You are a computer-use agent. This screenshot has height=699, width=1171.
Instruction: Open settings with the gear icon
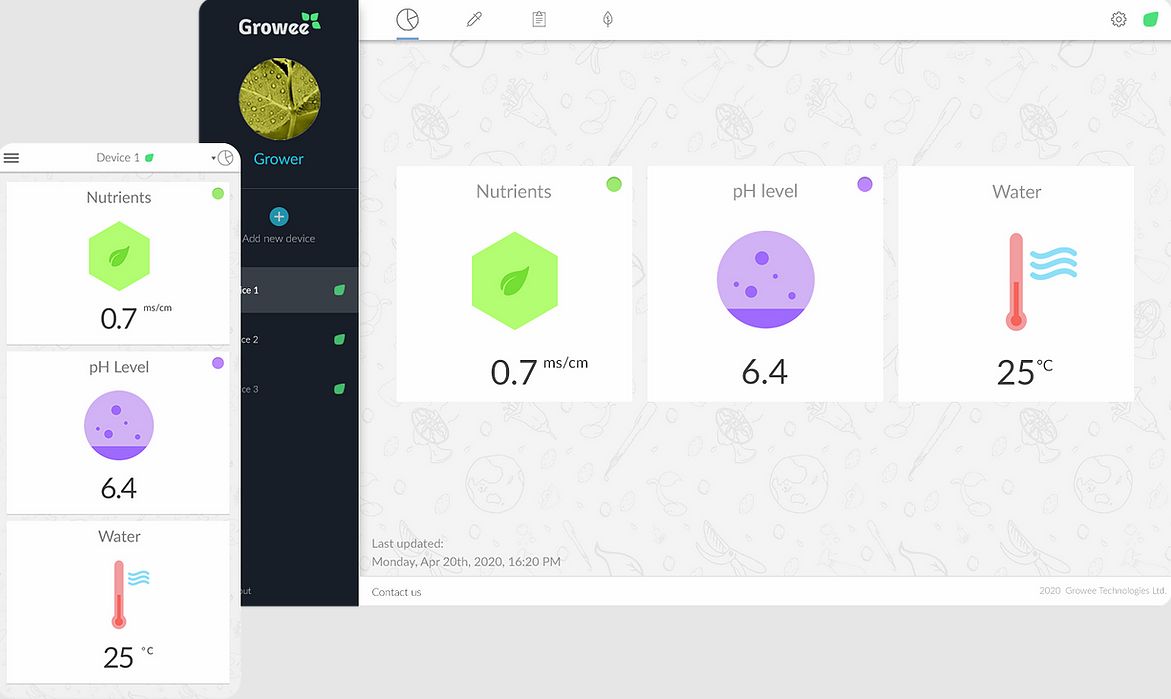[1119, 19]
